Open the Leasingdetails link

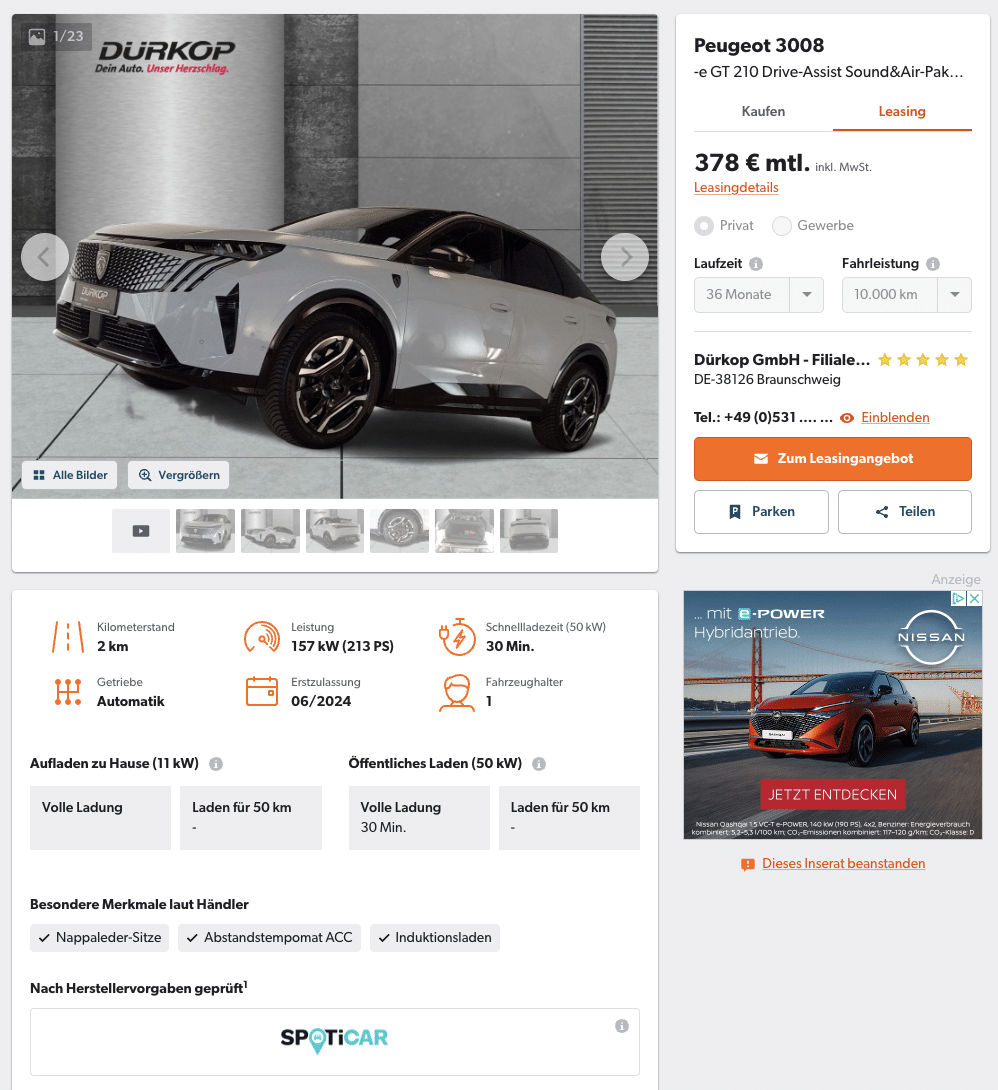(736, 188)
